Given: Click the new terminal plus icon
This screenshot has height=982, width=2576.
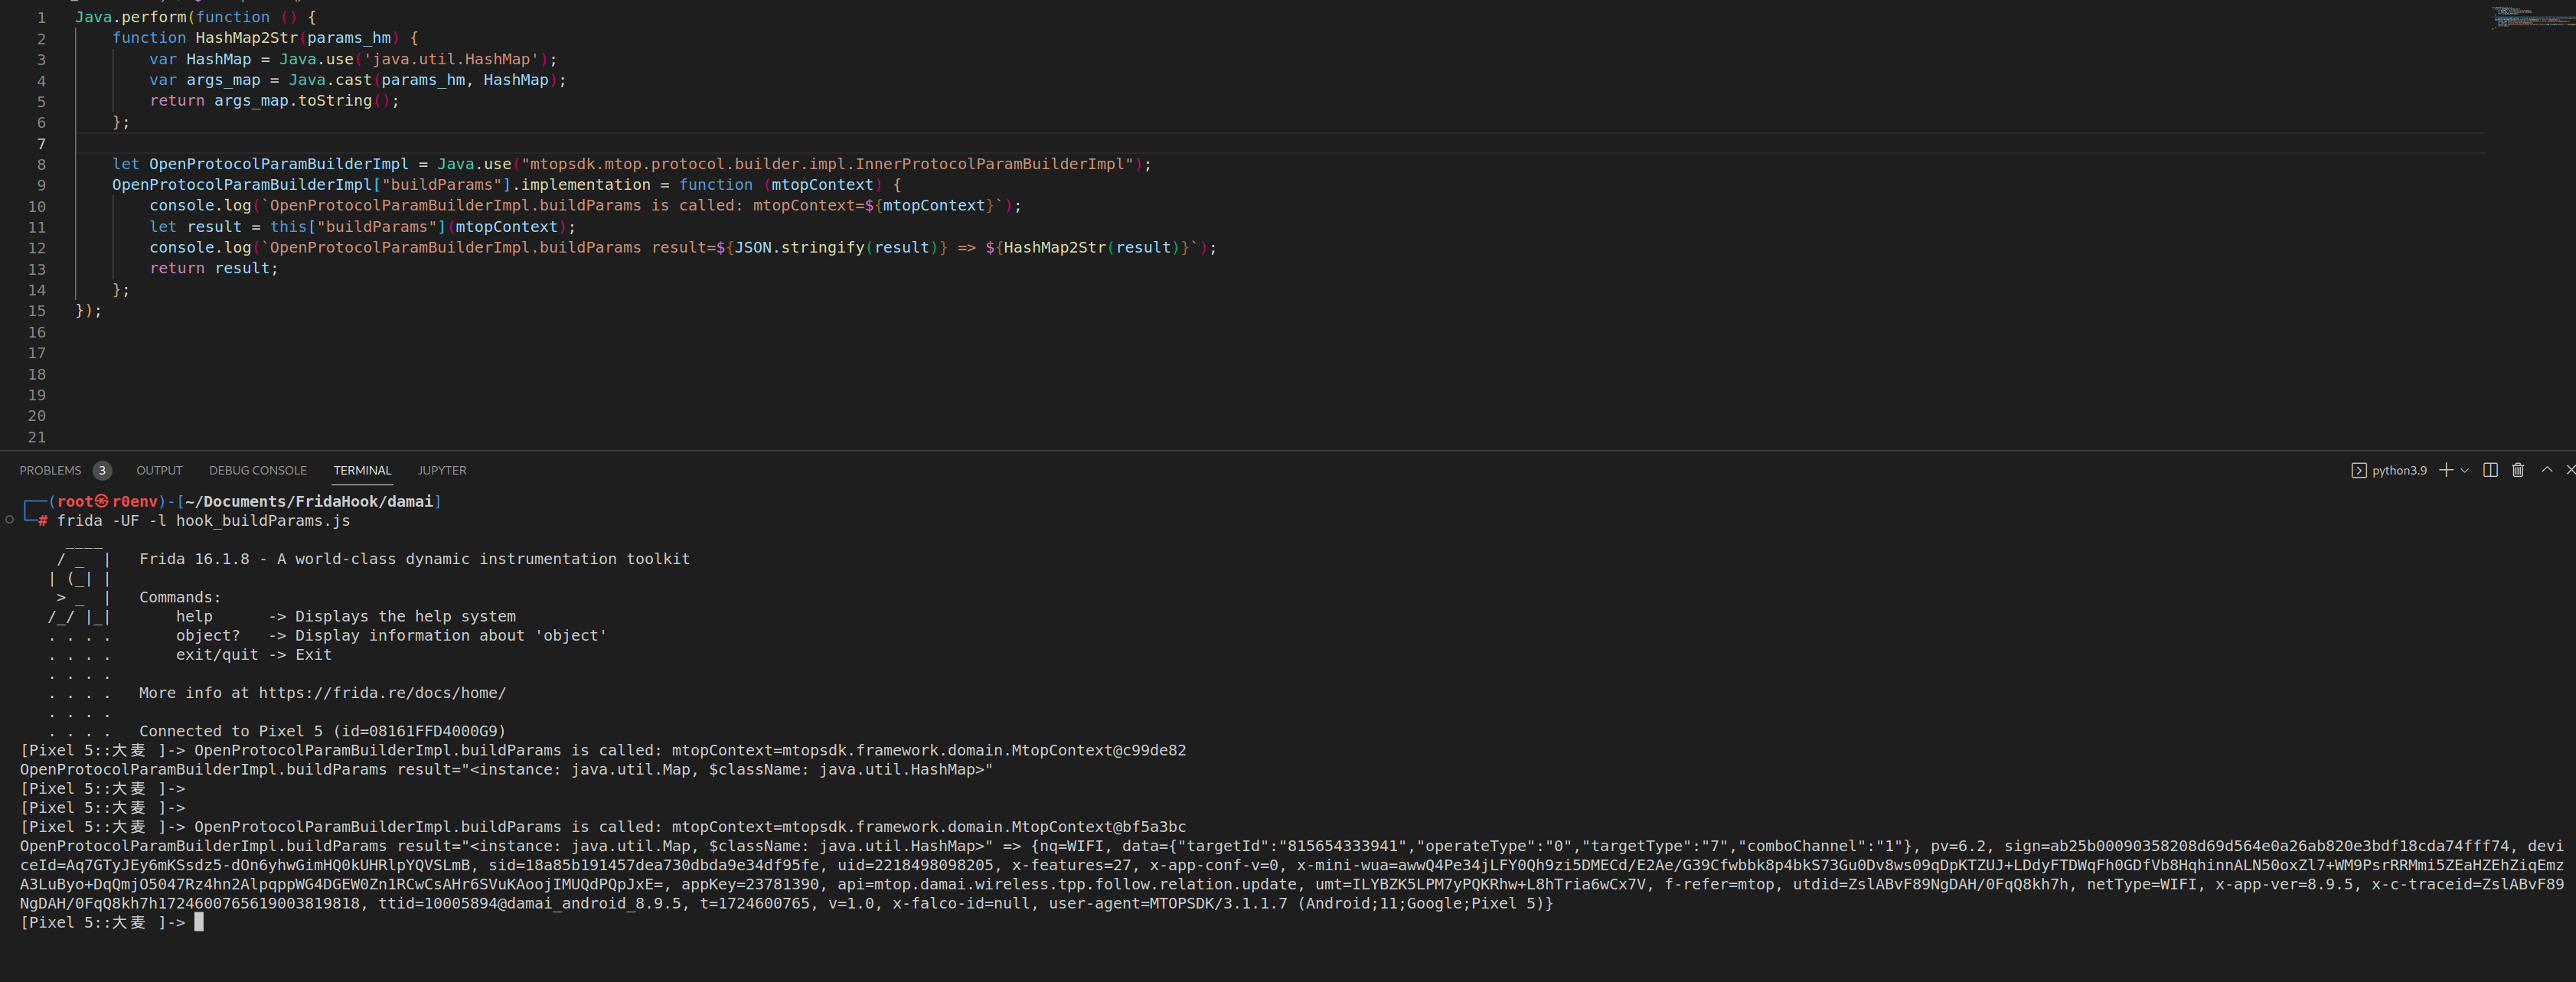Looking at the screenshot, I should point(2445,470).
